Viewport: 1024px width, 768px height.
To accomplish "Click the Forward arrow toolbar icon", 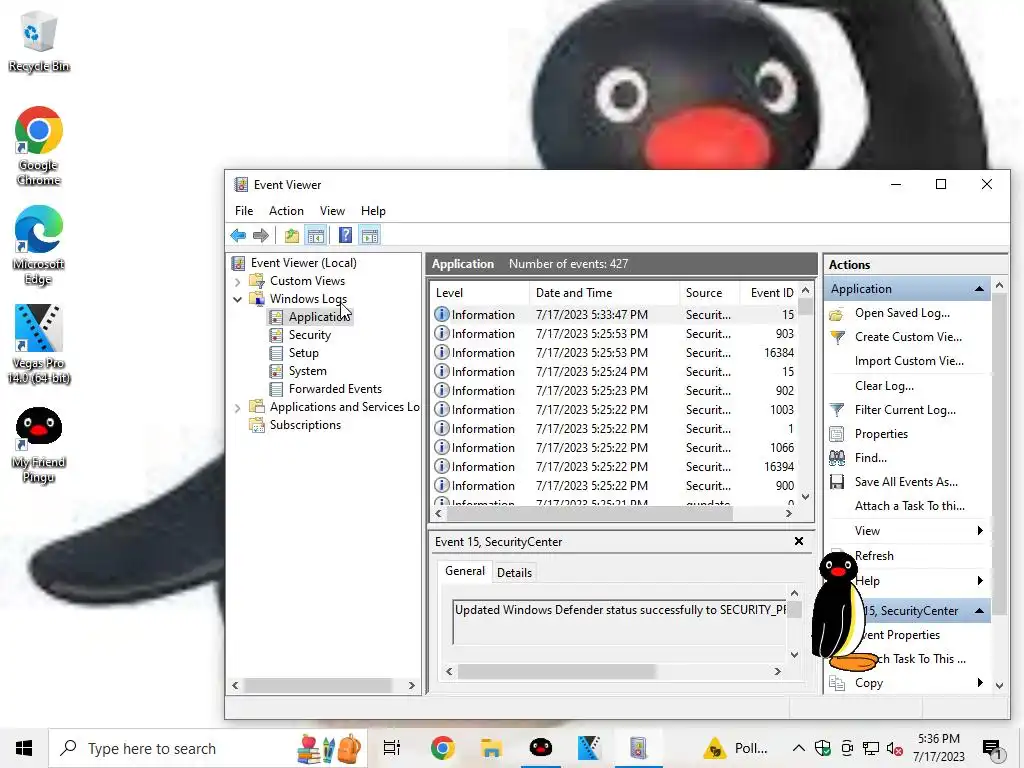I will tap(261, 236).
